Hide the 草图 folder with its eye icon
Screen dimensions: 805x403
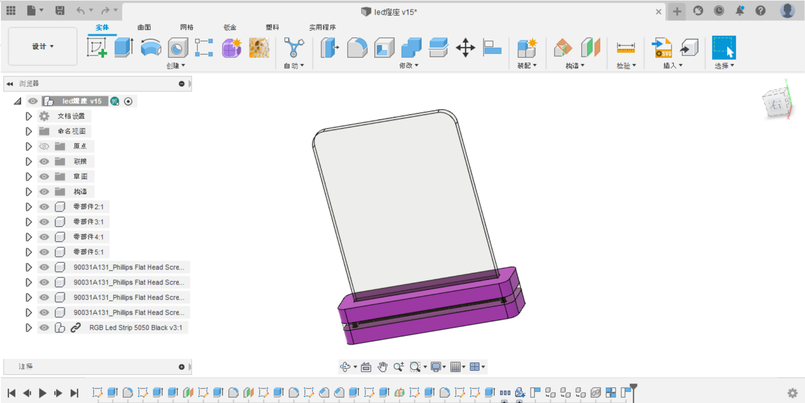(x=44, y=177)
